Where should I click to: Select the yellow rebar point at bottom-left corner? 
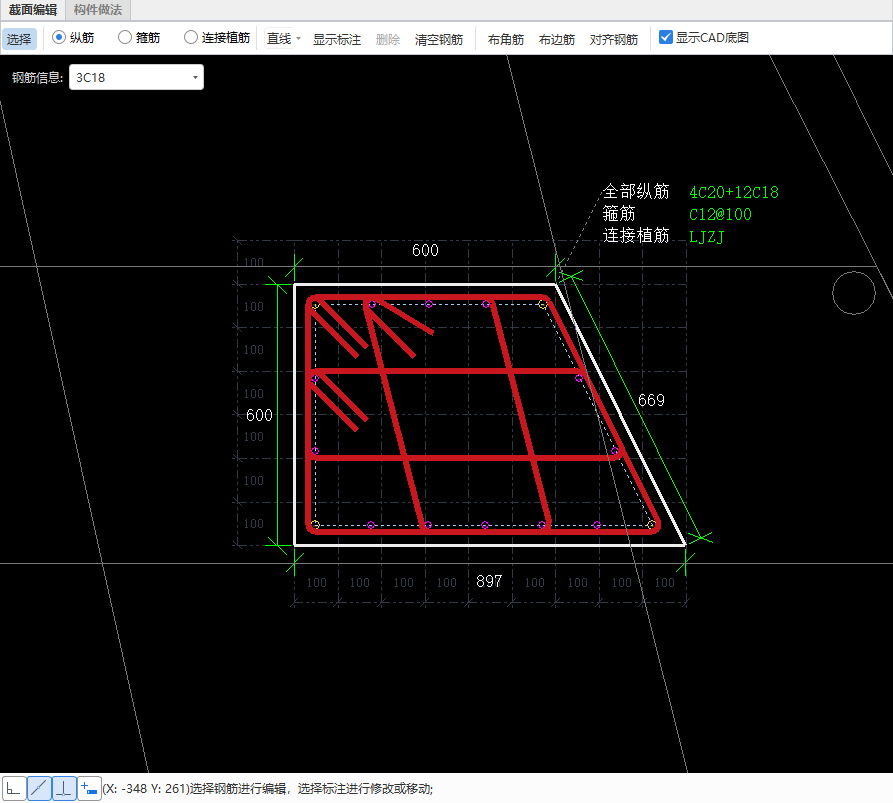click(x=315, y=525)
